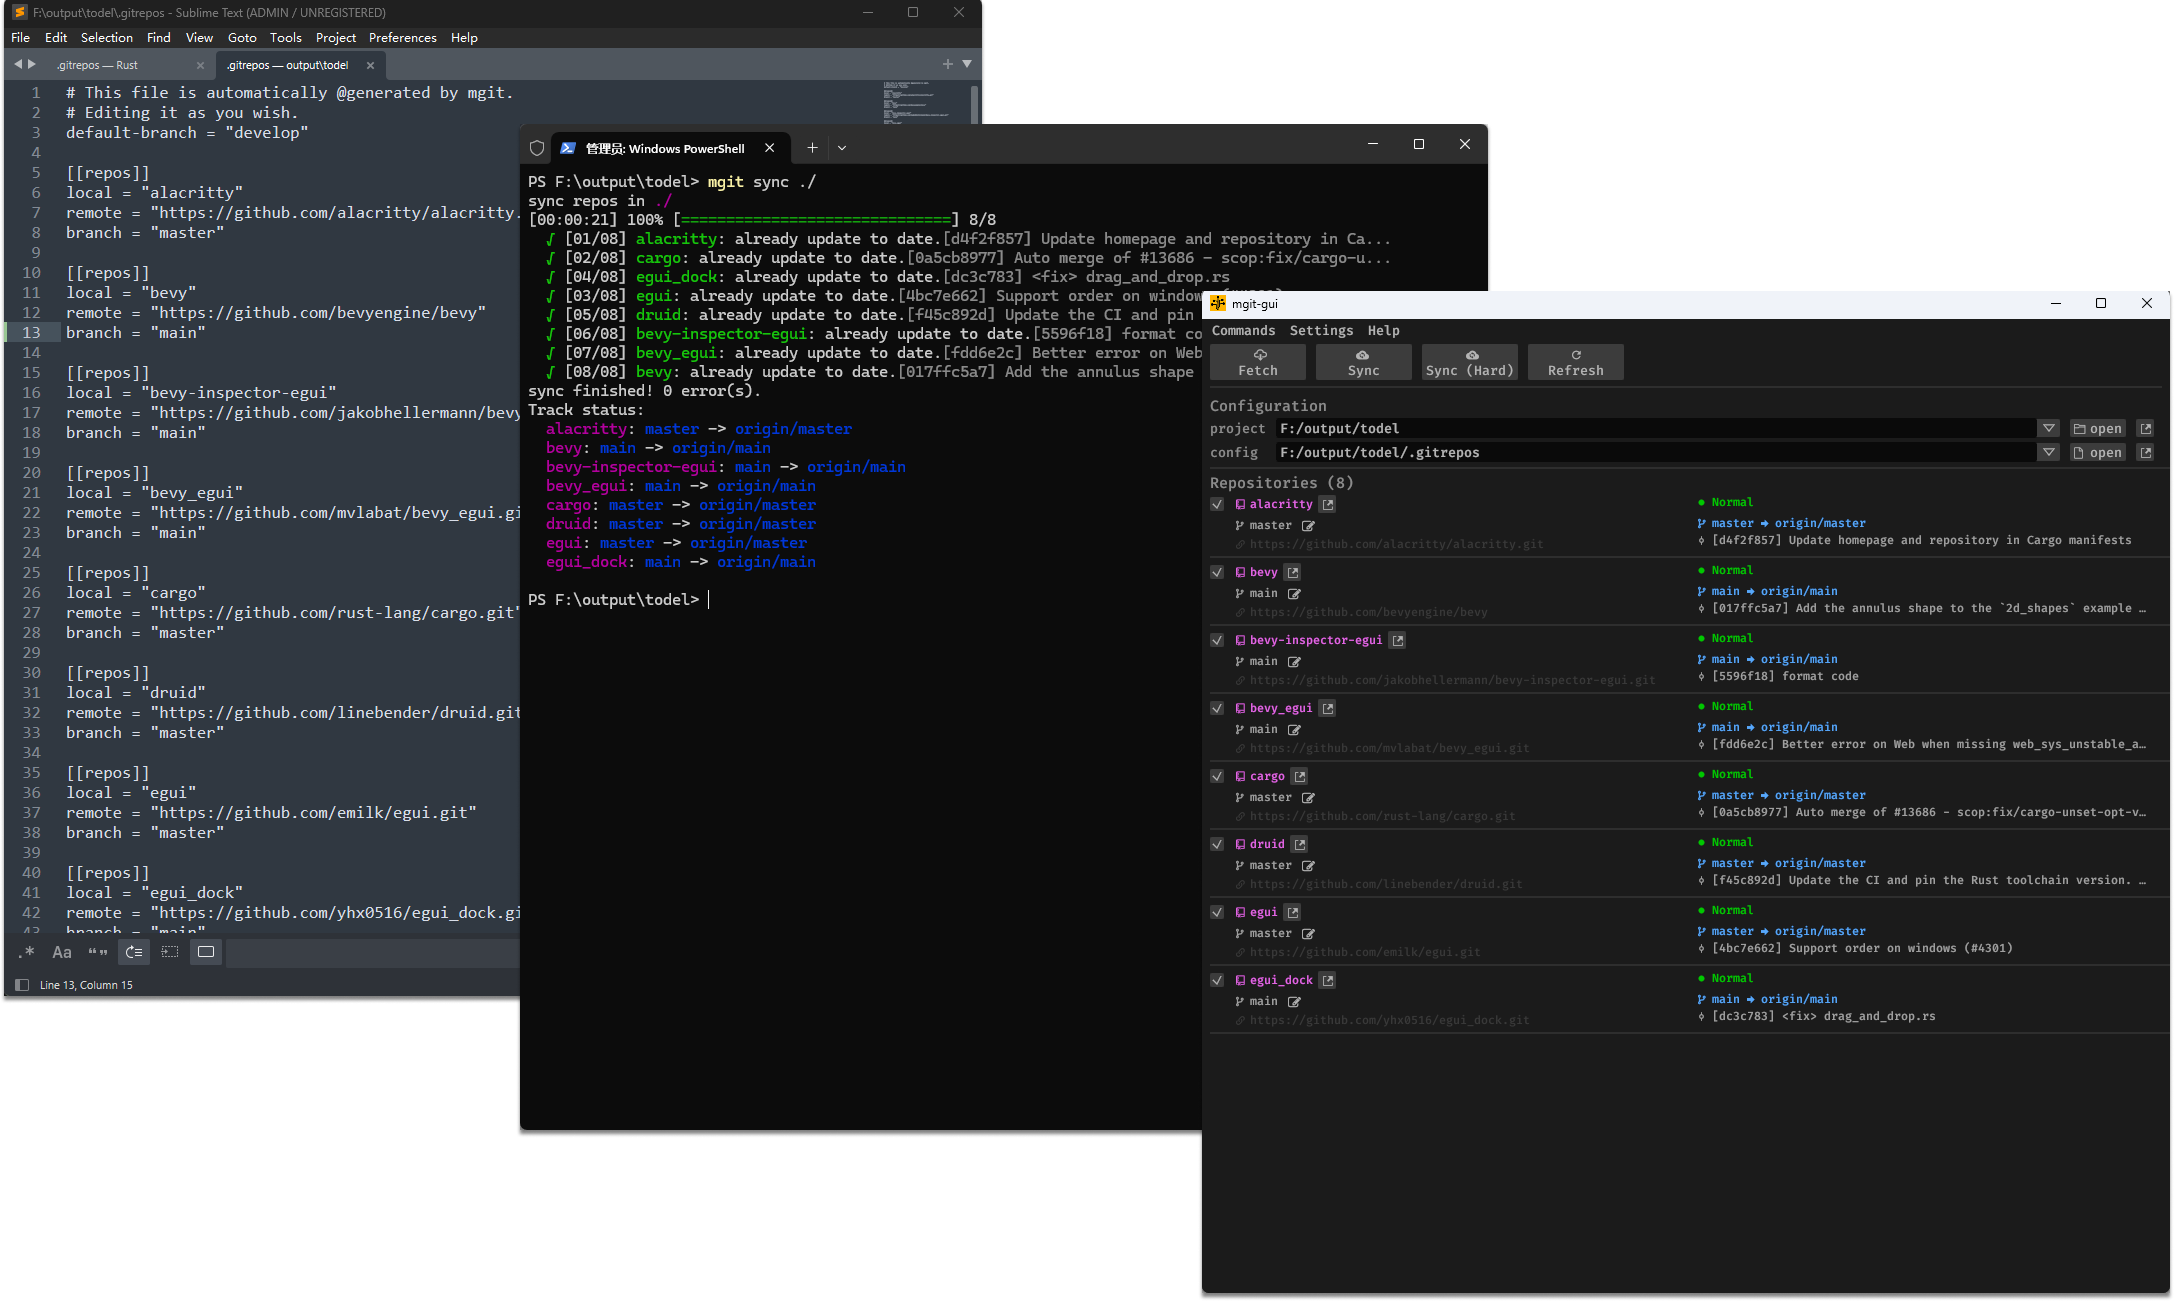
Task: Open Sublime tab list dropdown arrow
Action: point(967,64)
